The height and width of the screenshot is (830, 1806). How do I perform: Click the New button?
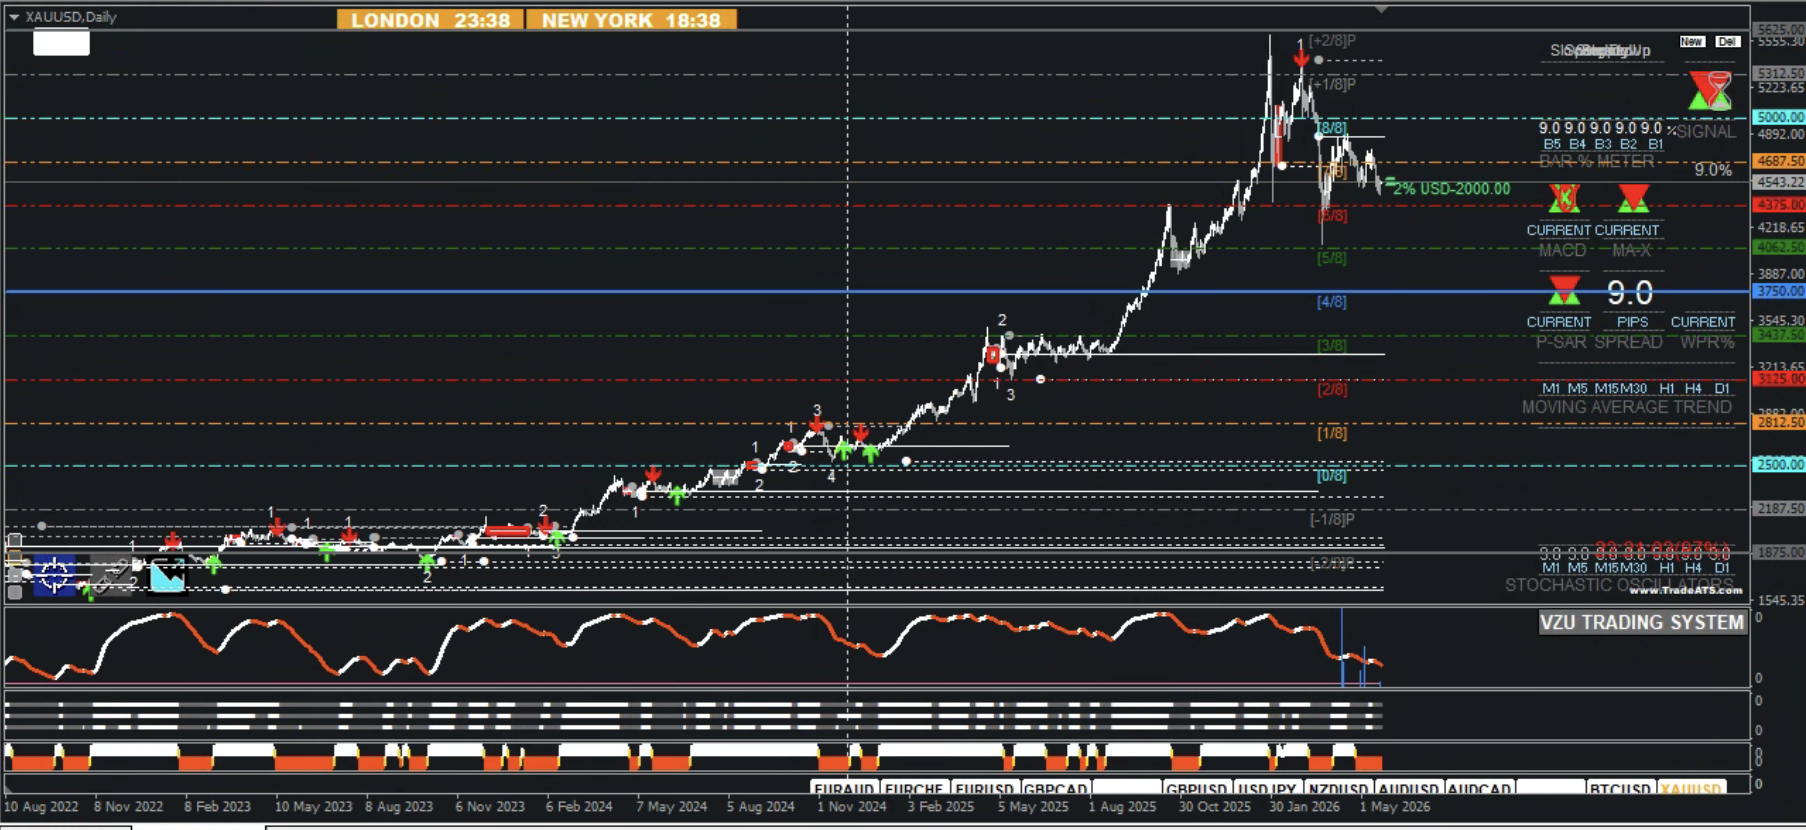click(x=1692, y=42)
